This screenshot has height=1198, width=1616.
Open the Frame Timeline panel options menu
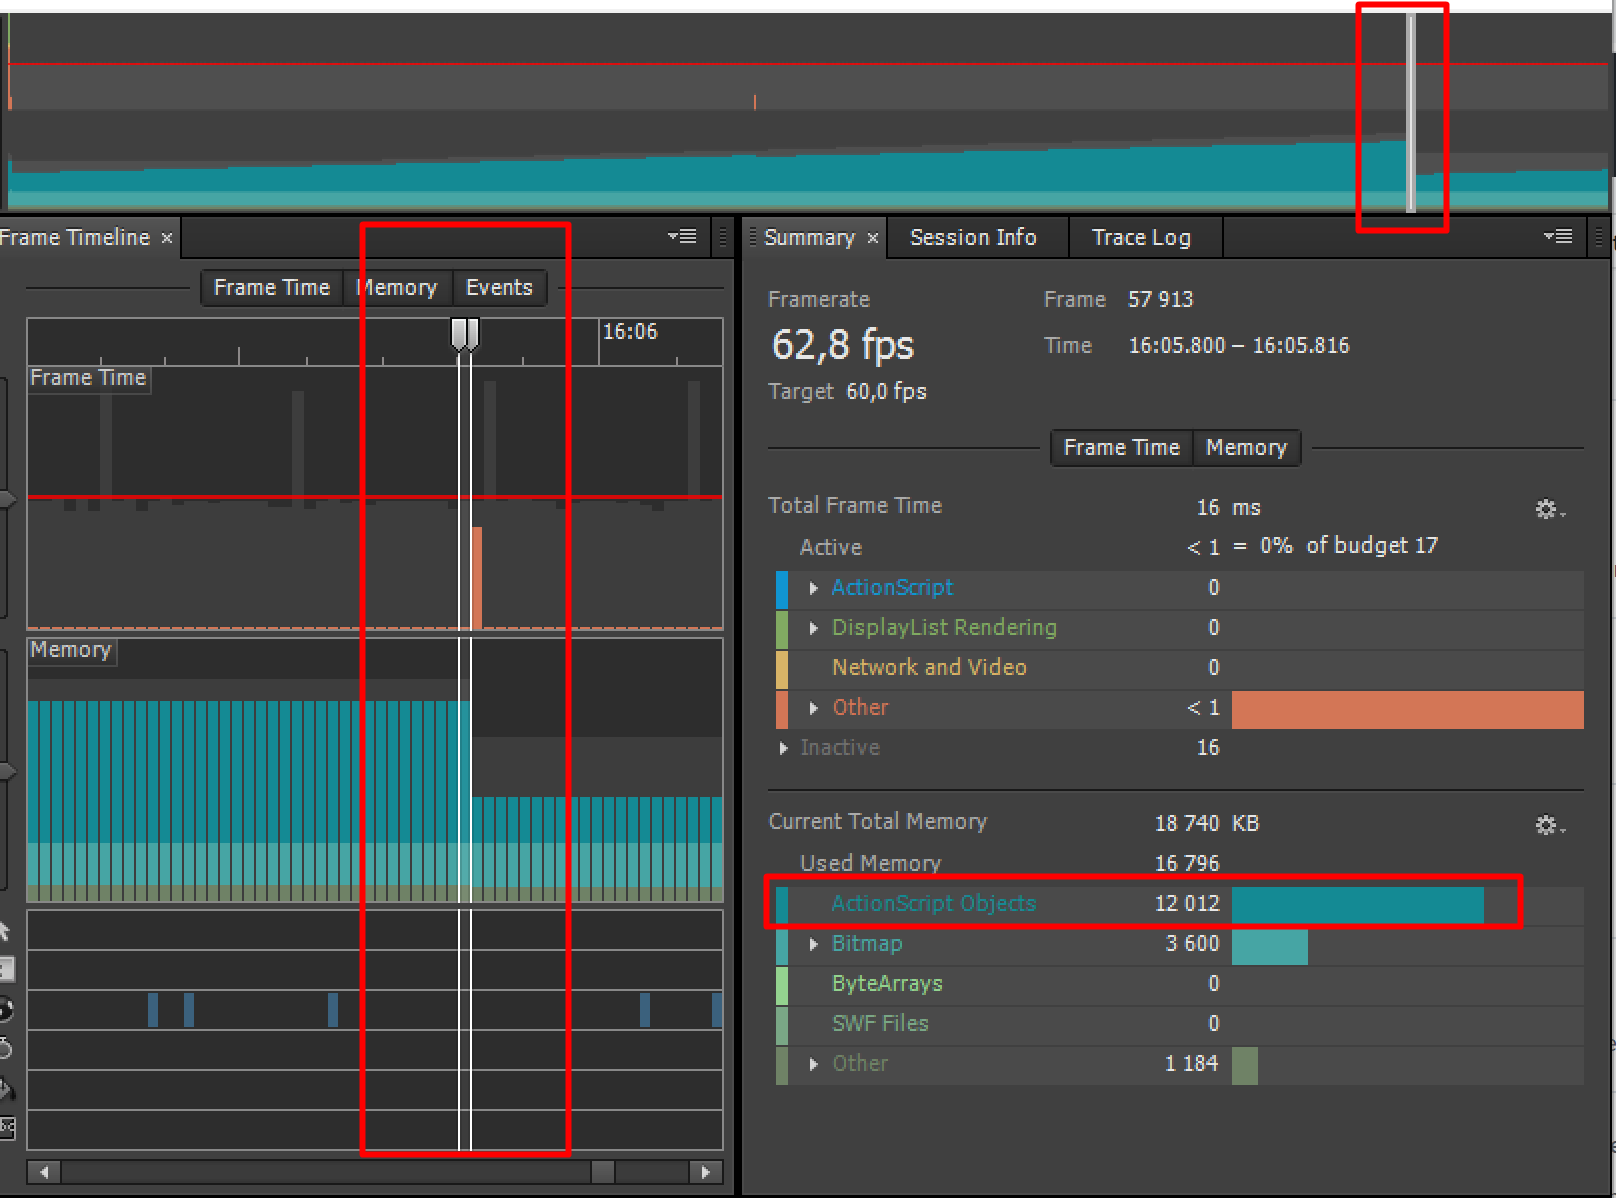(682, 237)
